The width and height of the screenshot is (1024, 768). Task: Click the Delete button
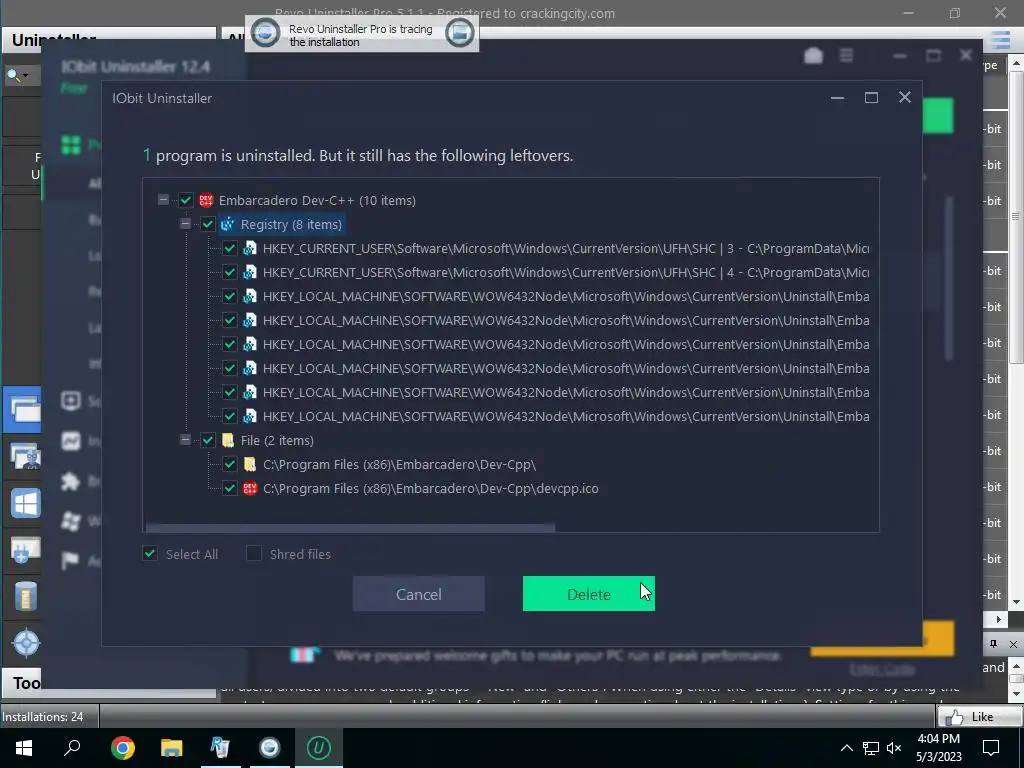click(x=588, y=594)
